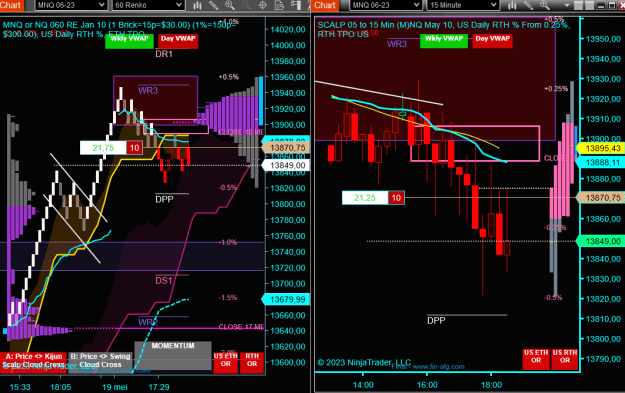Click zoom in magnifier in left chart toolbar

[x=230, y=5]
